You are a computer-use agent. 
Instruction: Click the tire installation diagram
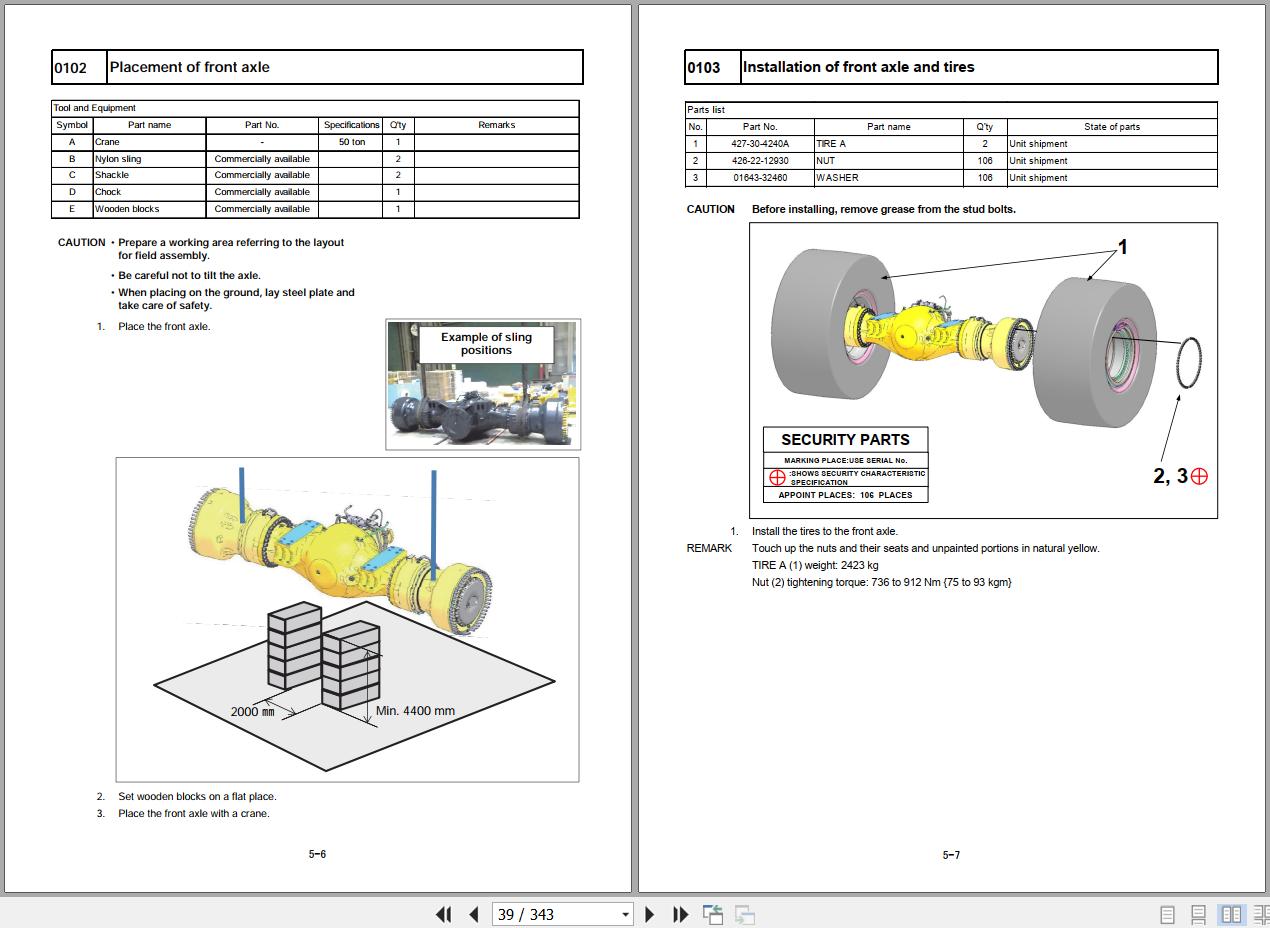[x=983, y=370]
